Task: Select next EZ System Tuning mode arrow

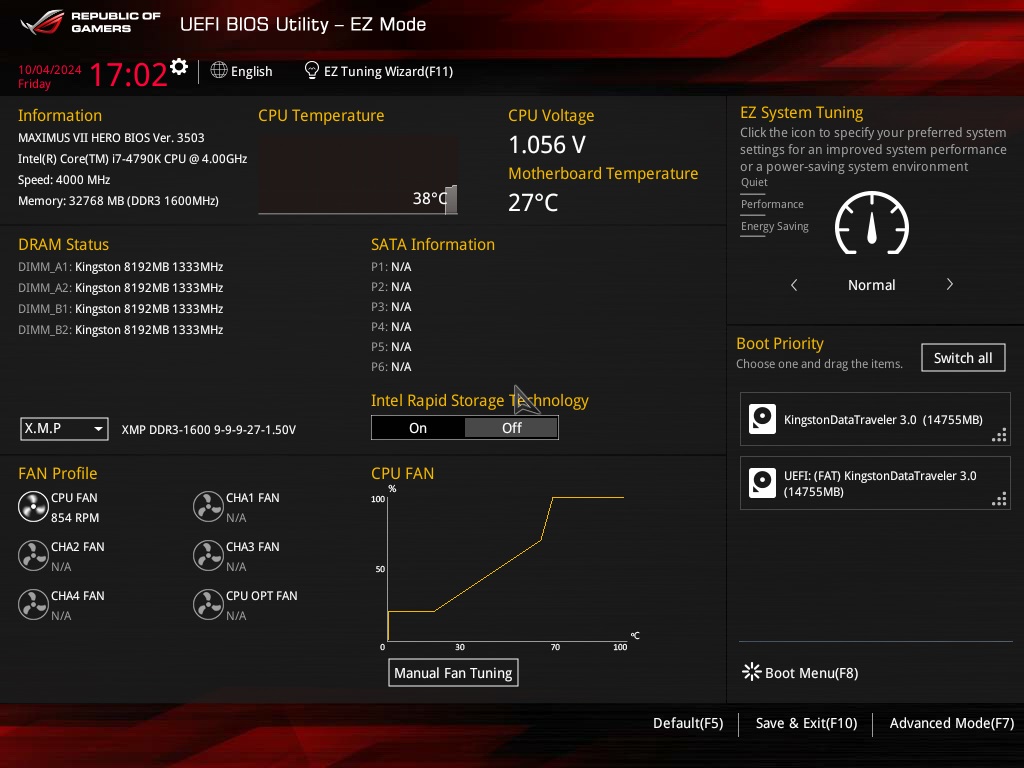Action: click(950, 285)
